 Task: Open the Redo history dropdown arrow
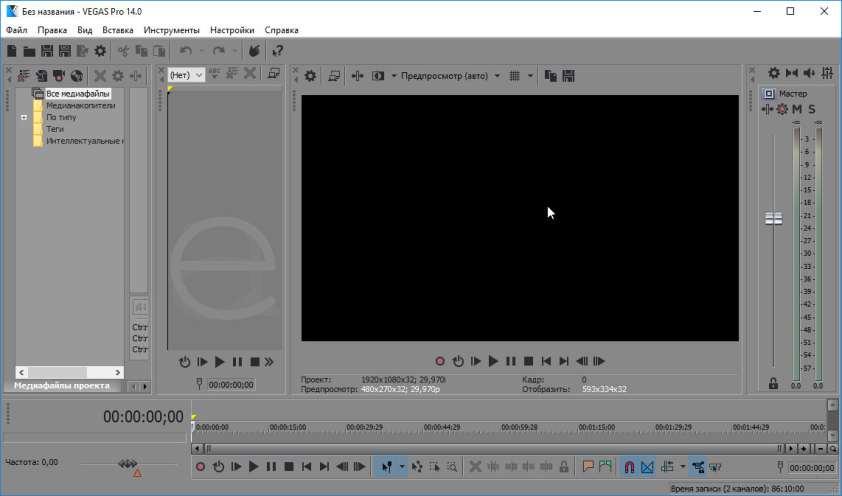[234, 51]
